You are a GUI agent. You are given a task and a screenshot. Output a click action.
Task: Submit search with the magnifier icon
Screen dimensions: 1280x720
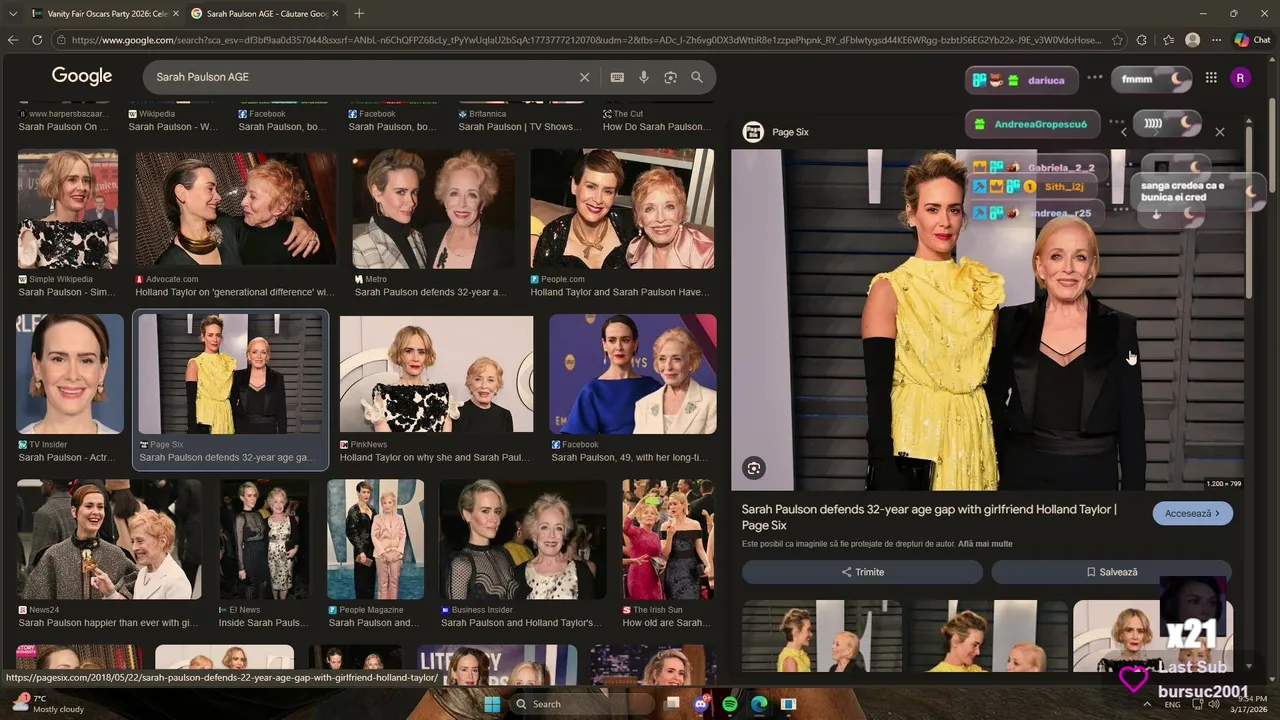(697, 77)
